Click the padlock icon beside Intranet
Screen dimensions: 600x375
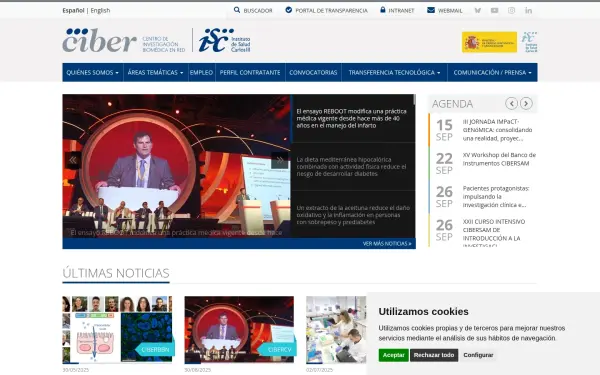[x=383, y=10]
